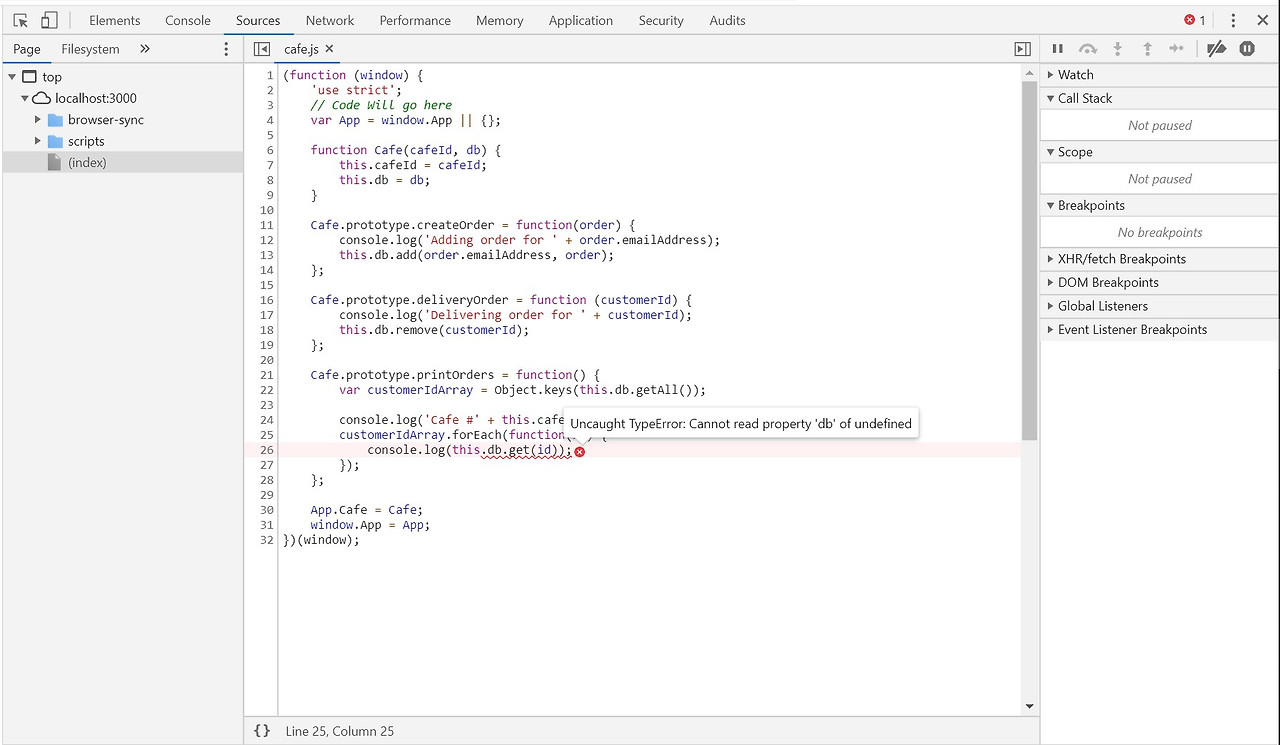Switch to the Audits tab

coord(727,20)
